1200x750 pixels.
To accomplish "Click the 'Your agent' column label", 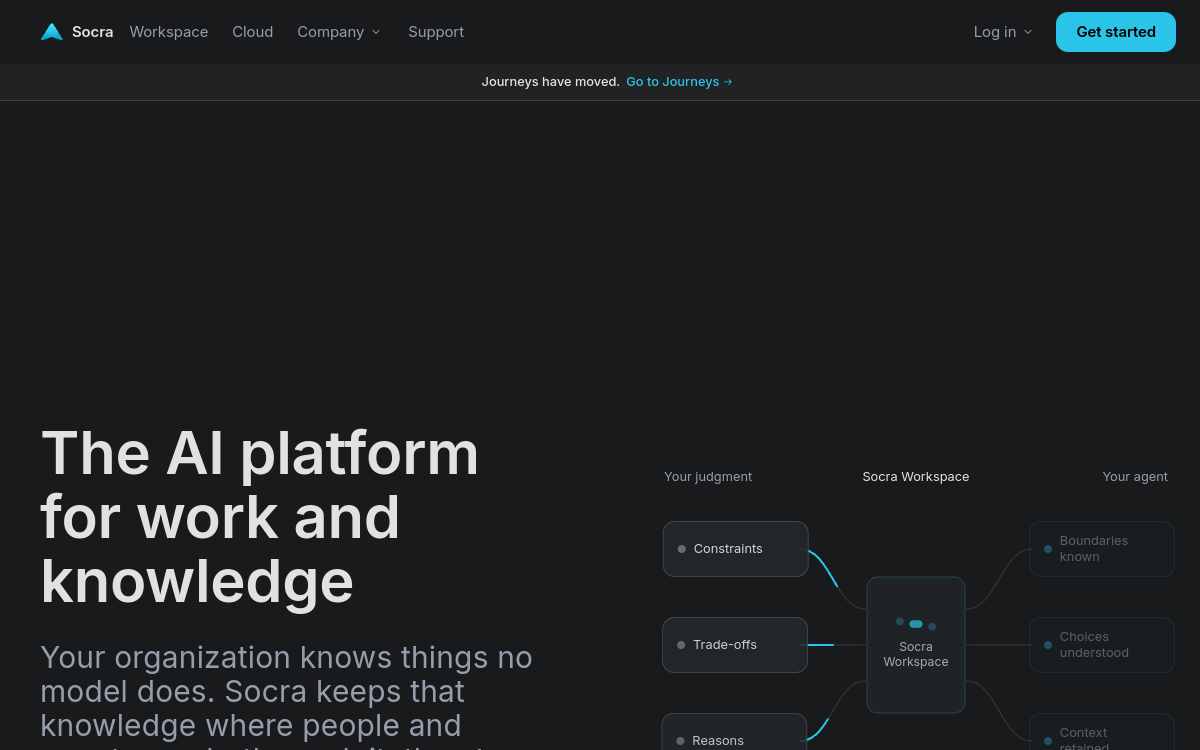I will (x=1135, y=477).
